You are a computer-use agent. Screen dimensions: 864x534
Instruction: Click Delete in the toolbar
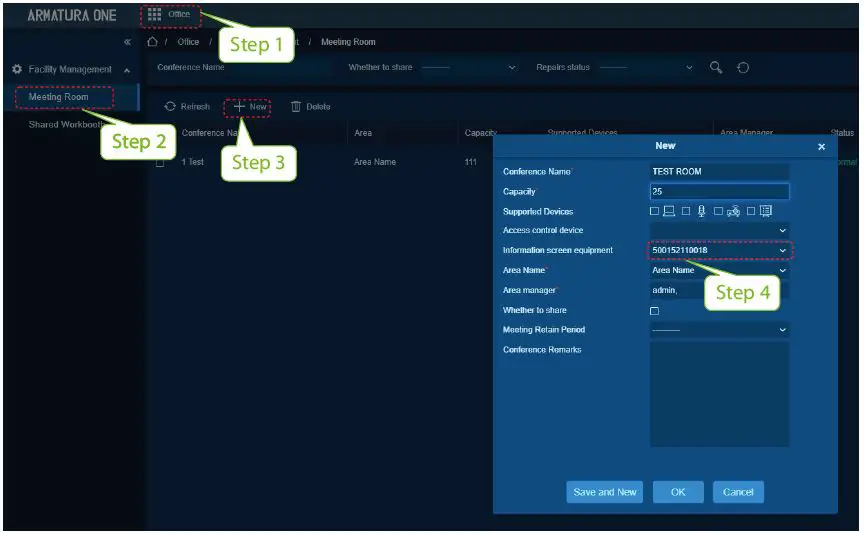(310, 106)
